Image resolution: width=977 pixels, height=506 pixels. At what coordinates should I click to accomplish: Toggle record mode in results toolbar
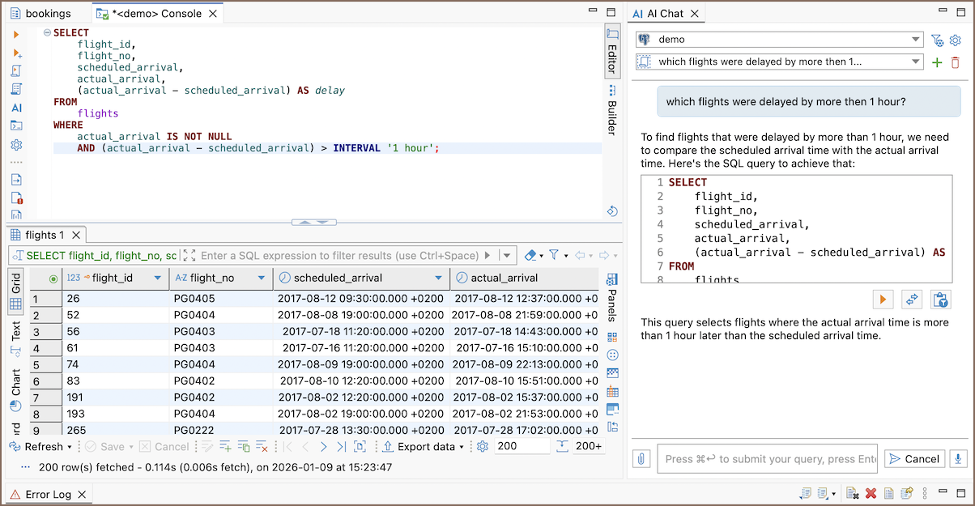pyautogui.click(x=360, y=446)
